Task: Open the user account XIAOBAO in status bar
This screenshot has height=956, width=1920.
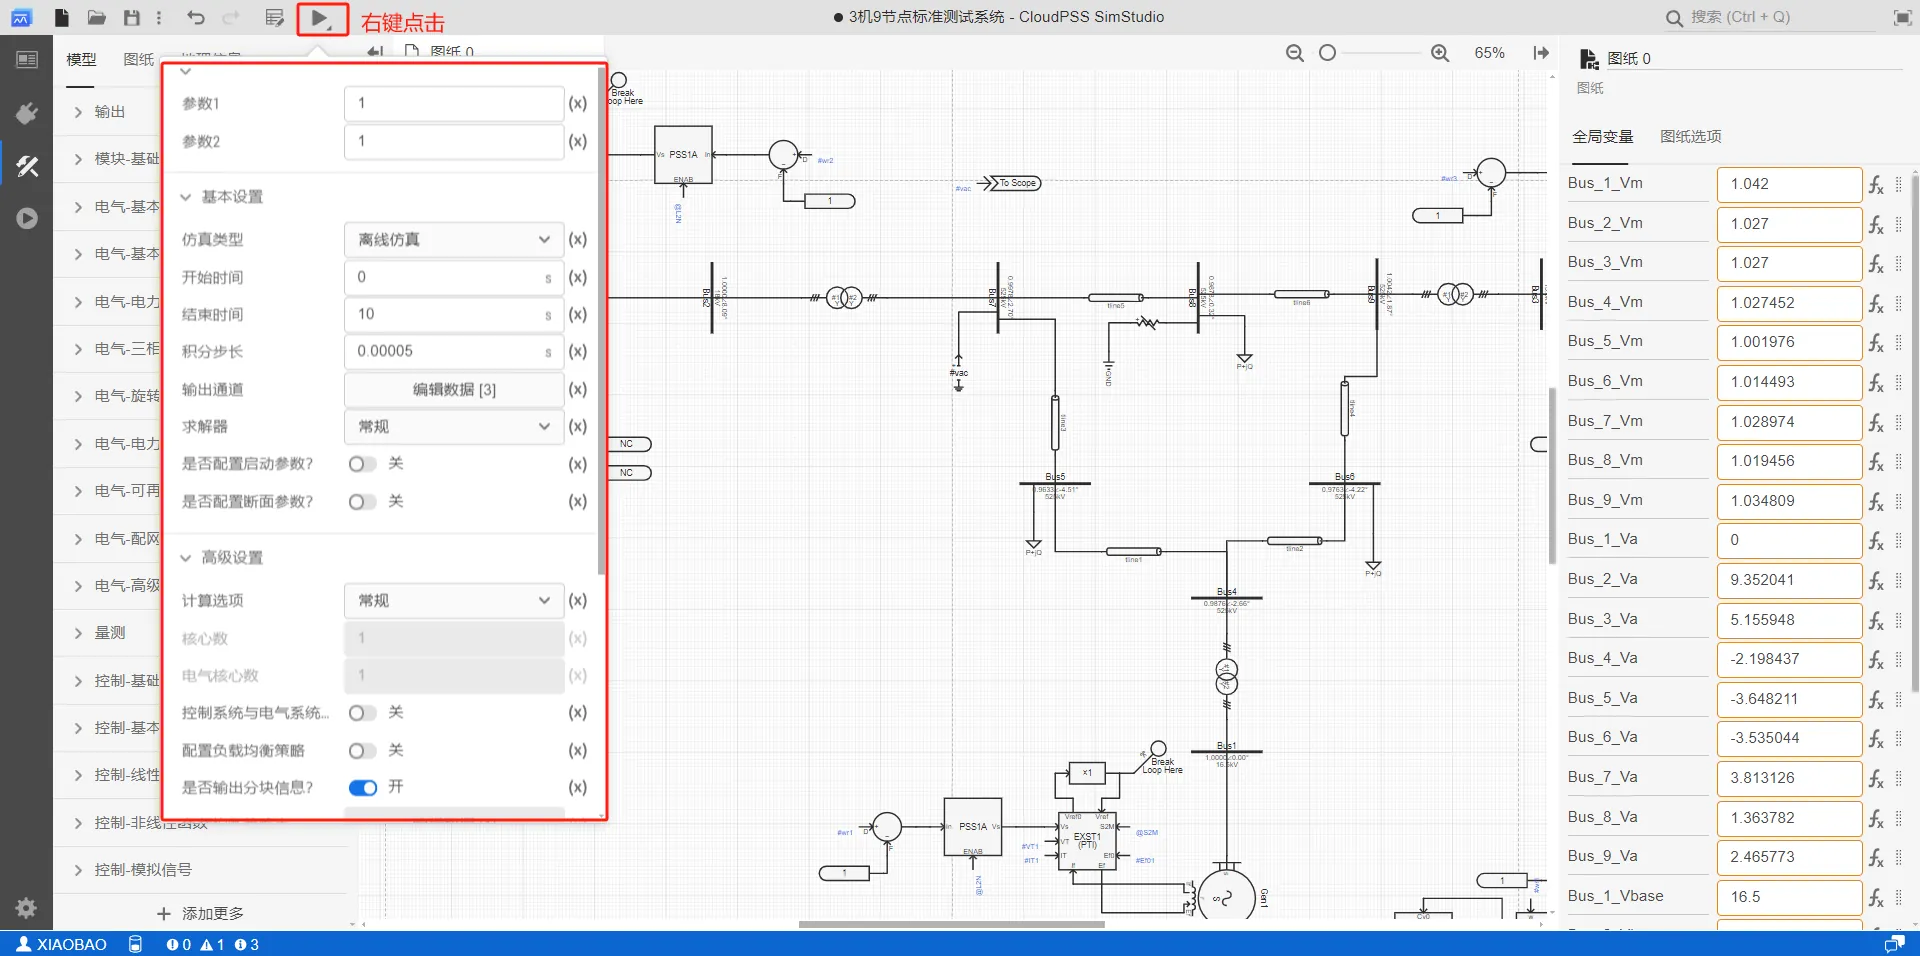Action: pyautogui.click(x=62, y=944)
